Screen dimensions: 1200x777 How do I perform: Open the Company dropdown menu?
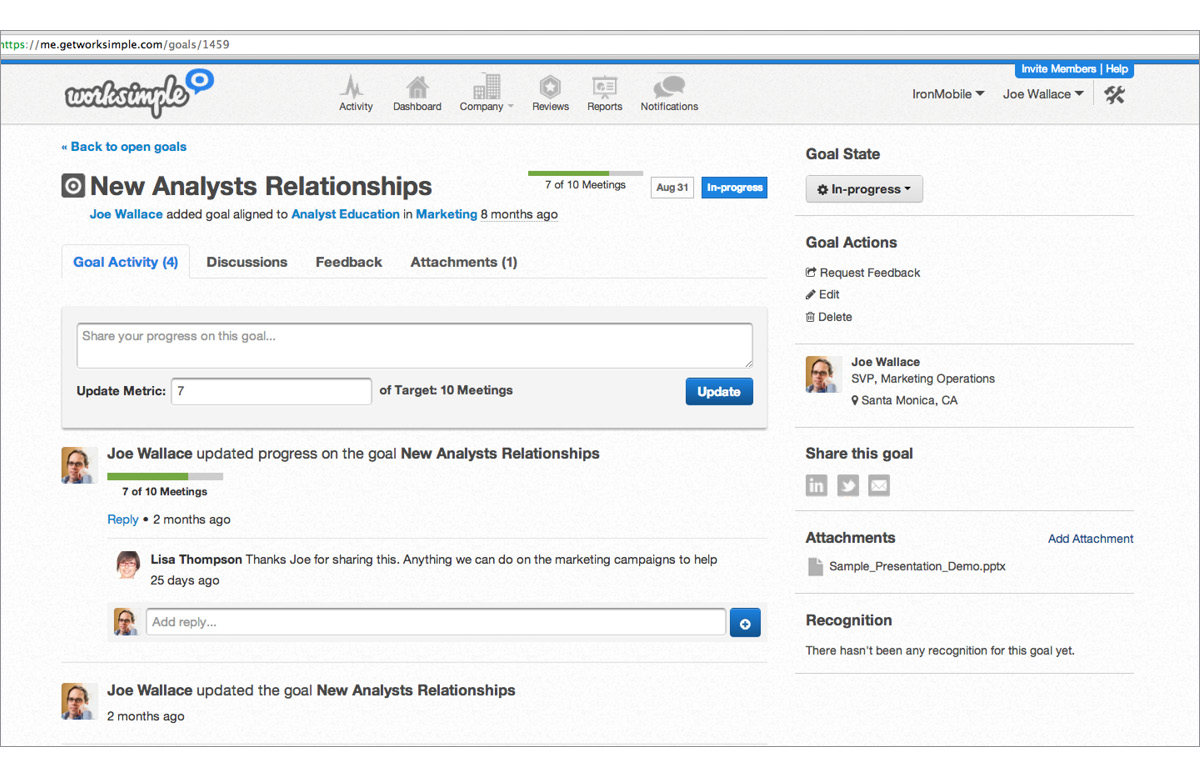(x=486, y=93)
